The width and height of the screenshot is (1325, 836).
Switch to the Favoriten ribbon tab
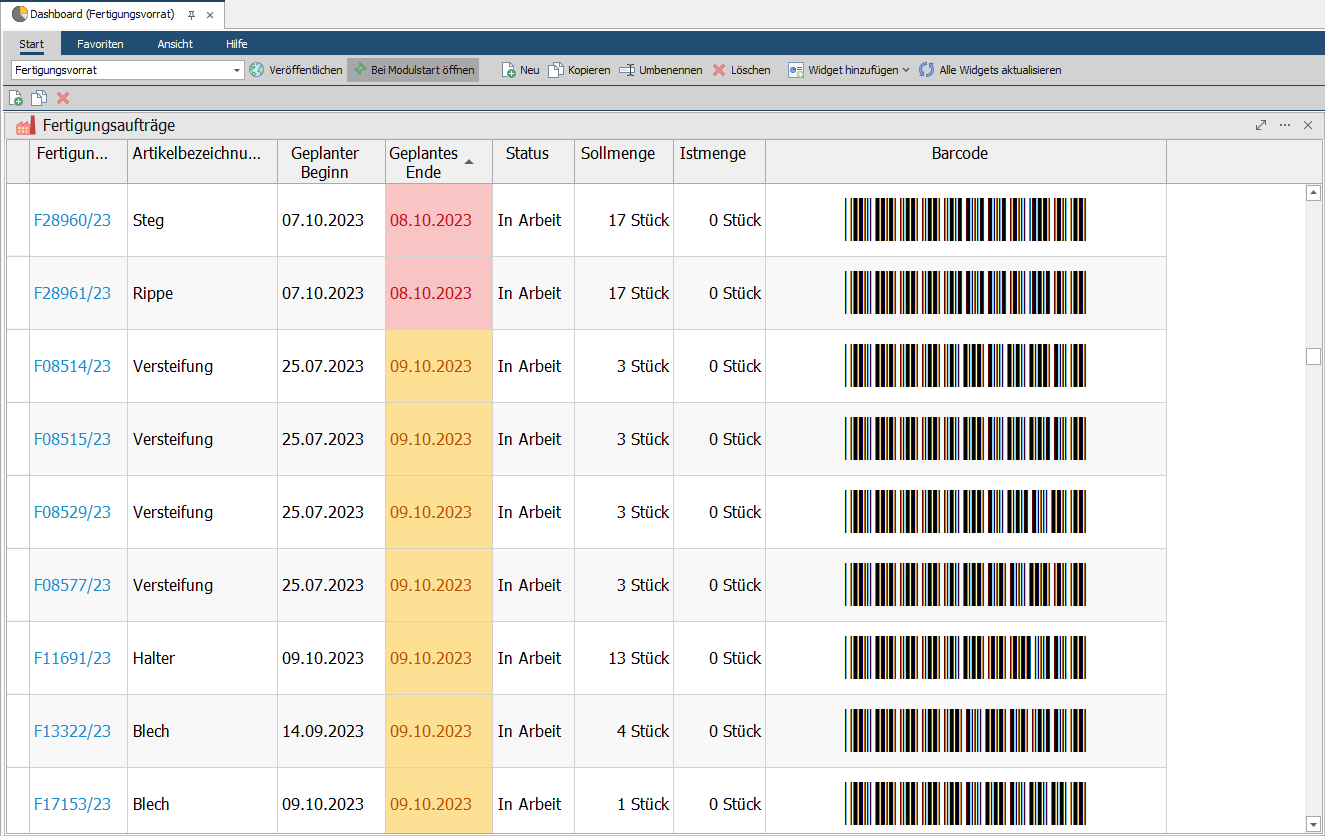click(x=100, y=44)
